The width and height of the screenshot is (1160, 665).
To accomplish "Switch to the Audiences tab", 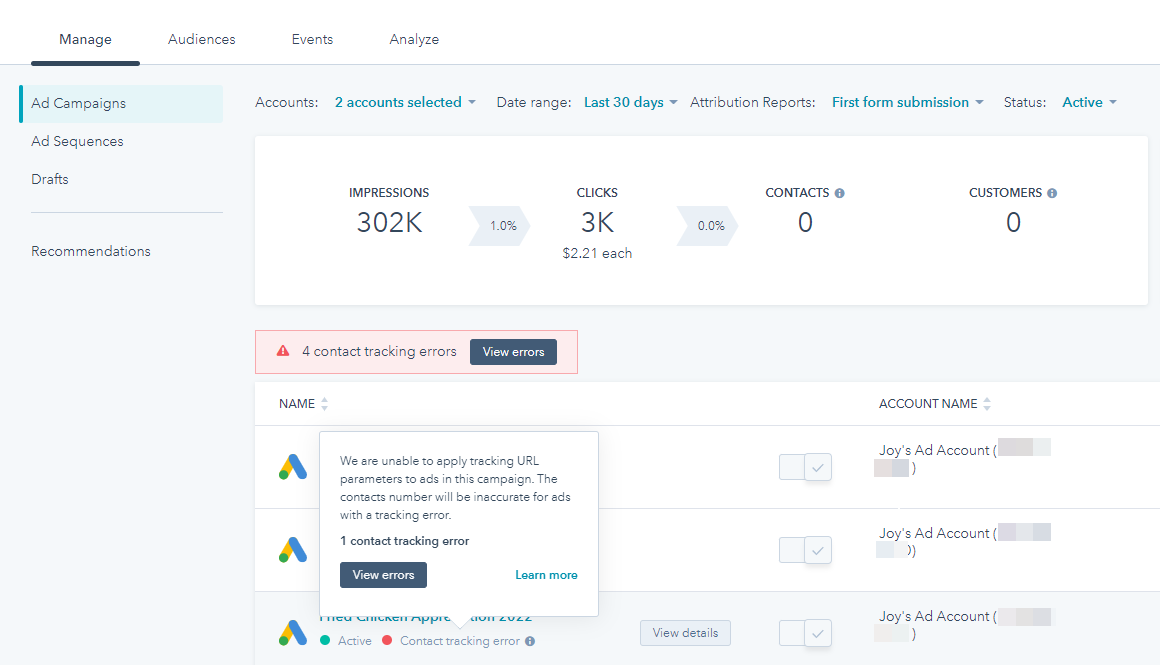I will (201, 39).
